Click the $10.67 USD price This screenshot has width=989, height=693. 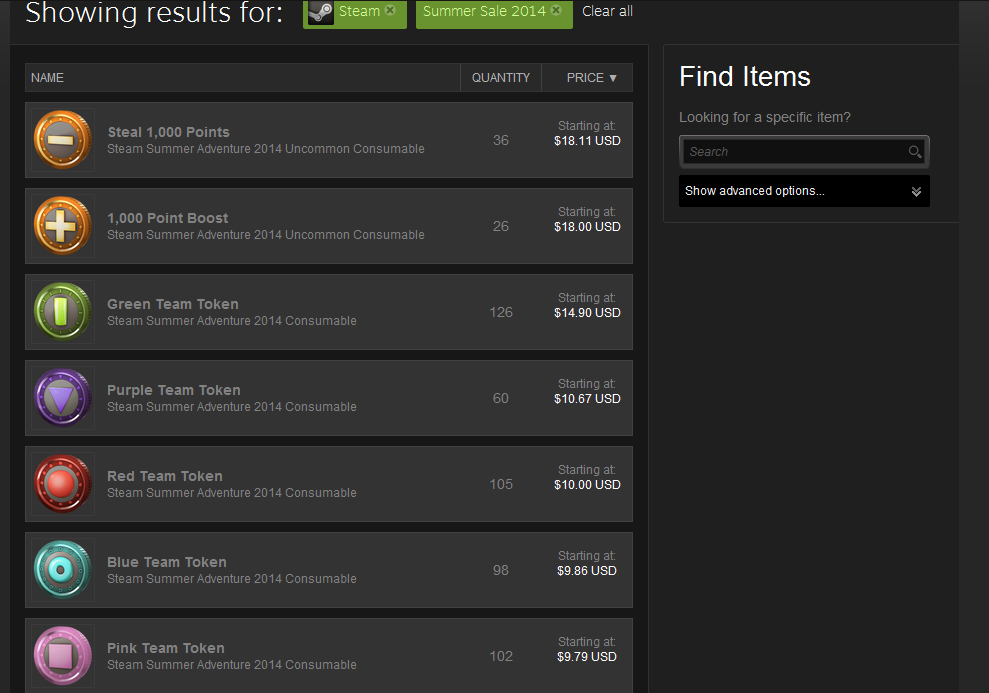587,399
